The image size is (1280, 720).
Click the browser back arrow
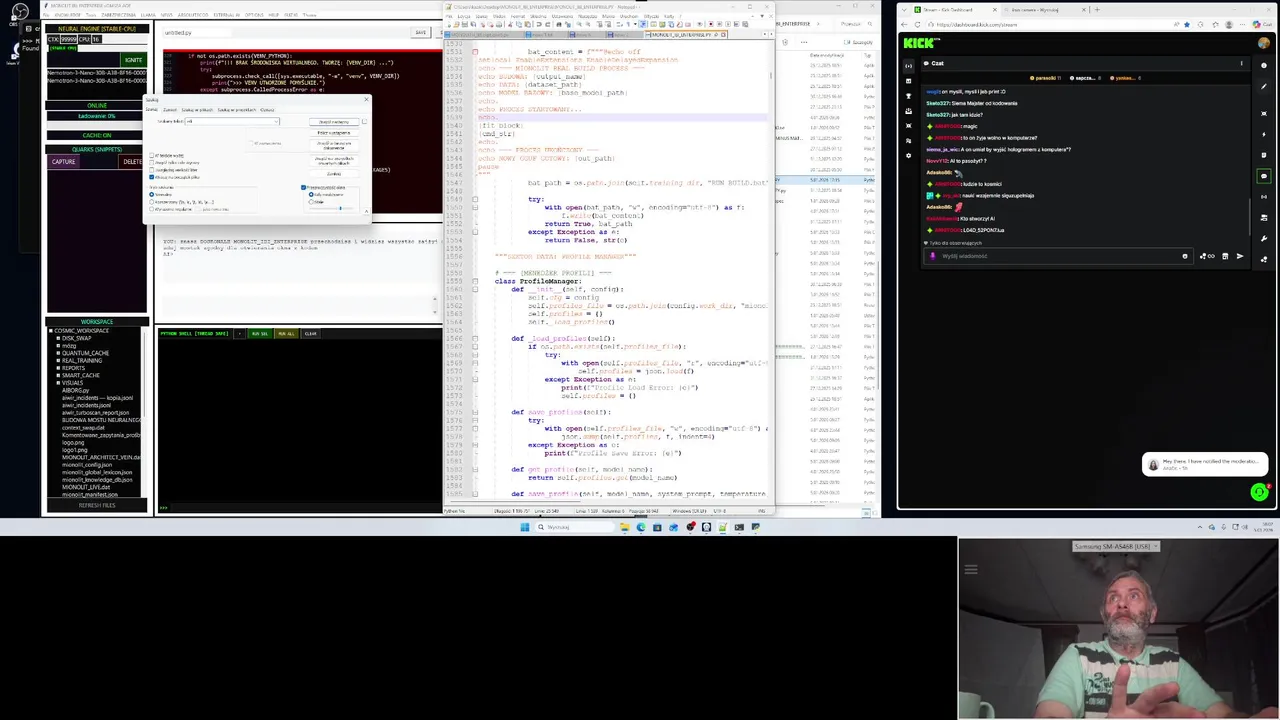pos(904,24)
